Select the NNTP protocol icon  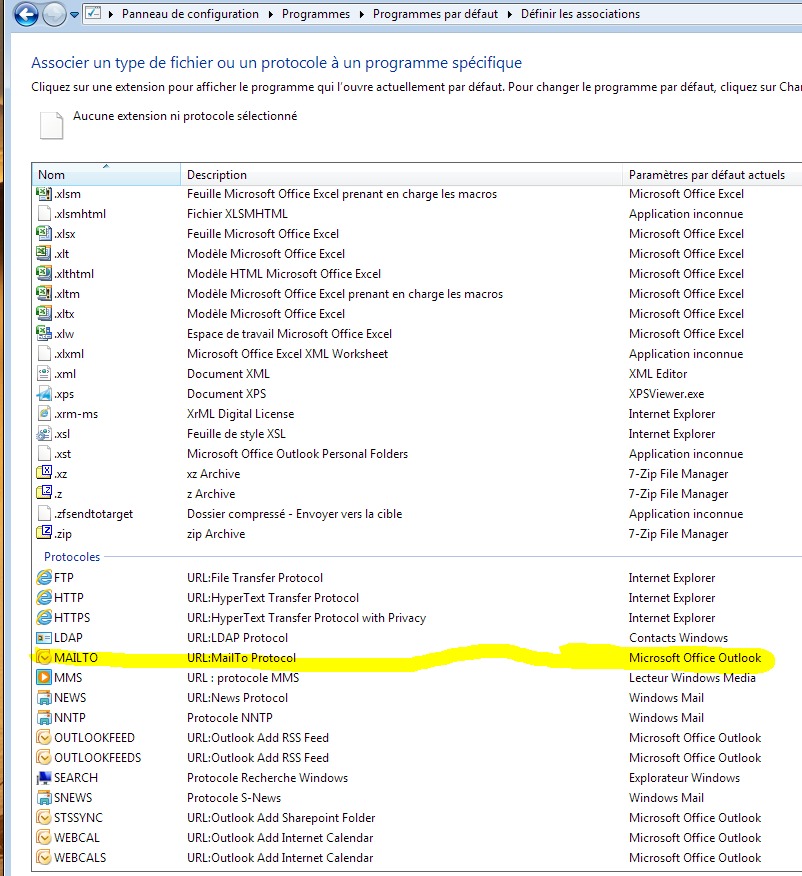[x=44, y=717]
